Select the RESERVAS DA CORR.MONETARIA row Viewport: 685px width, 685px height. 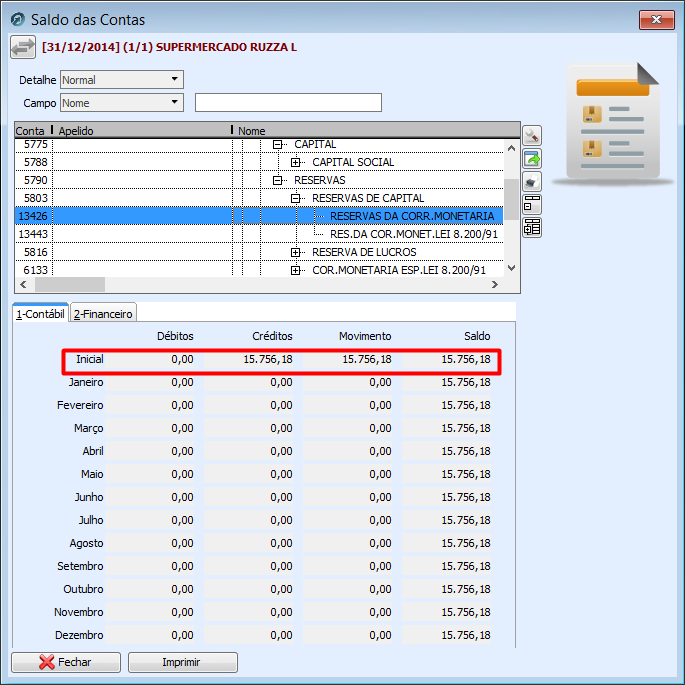click(259, 216)
